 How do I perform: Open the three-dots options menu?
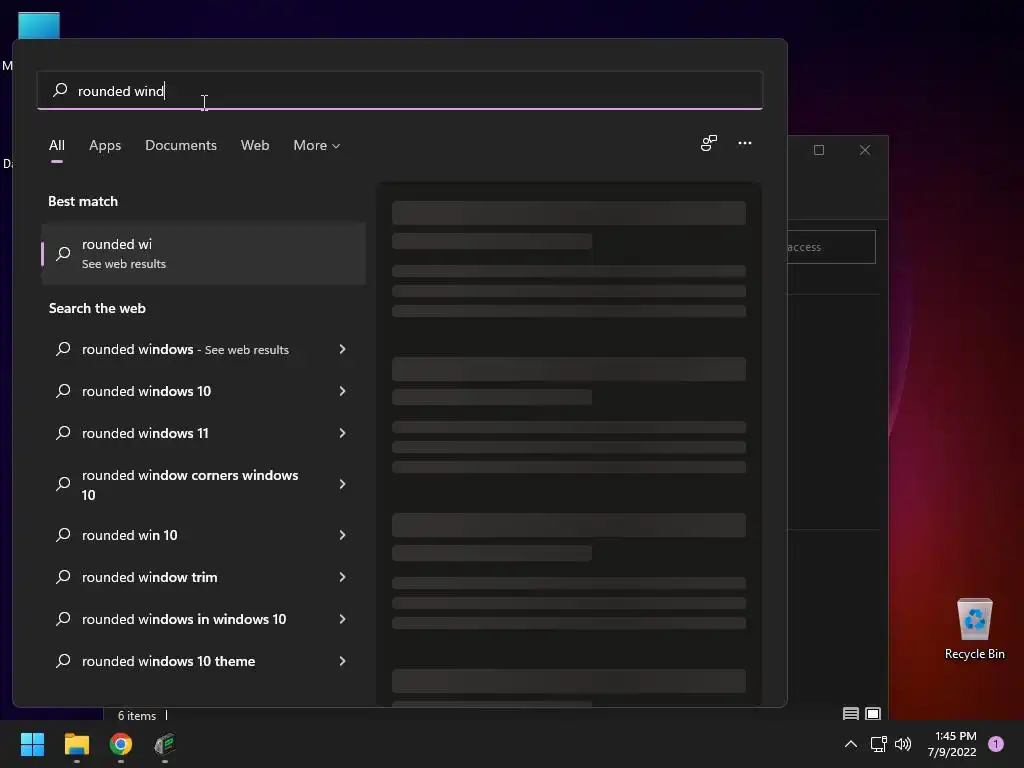tap(744, 143)
